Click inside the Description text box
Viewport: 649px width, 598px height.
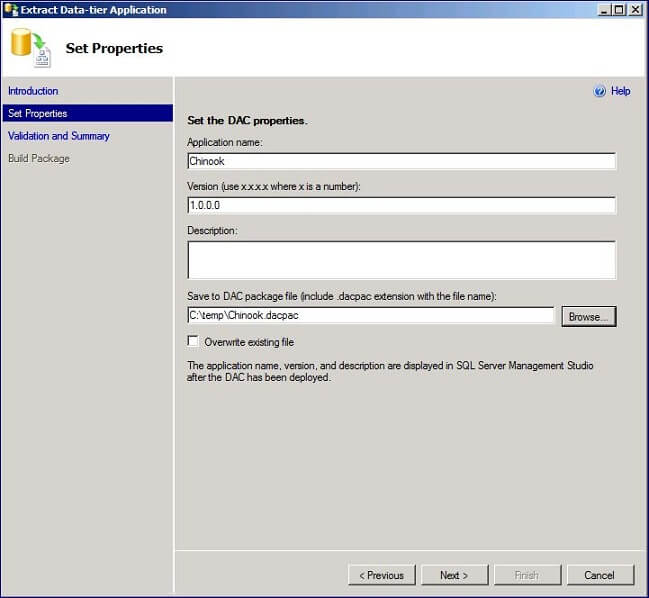point(401,260)
